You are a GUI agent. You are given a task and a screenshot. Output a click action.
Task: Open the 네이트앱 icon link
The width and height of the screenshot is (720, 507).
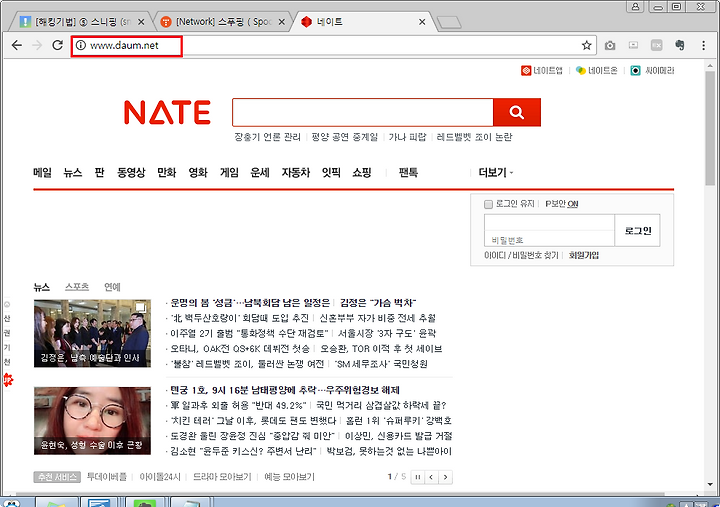(542, 70)
